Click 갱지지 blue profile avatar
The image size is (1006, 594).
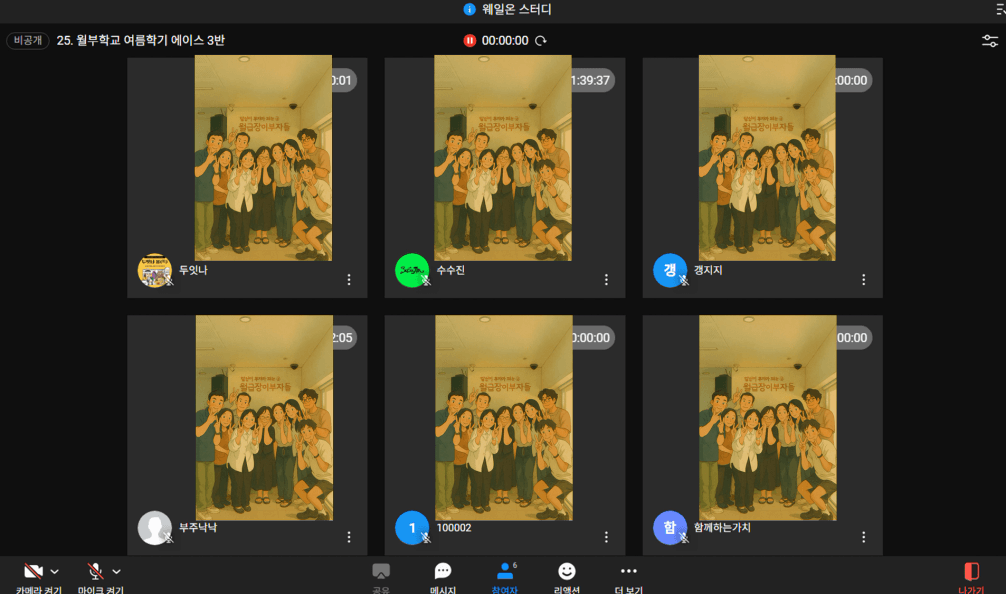click(670, 271)
